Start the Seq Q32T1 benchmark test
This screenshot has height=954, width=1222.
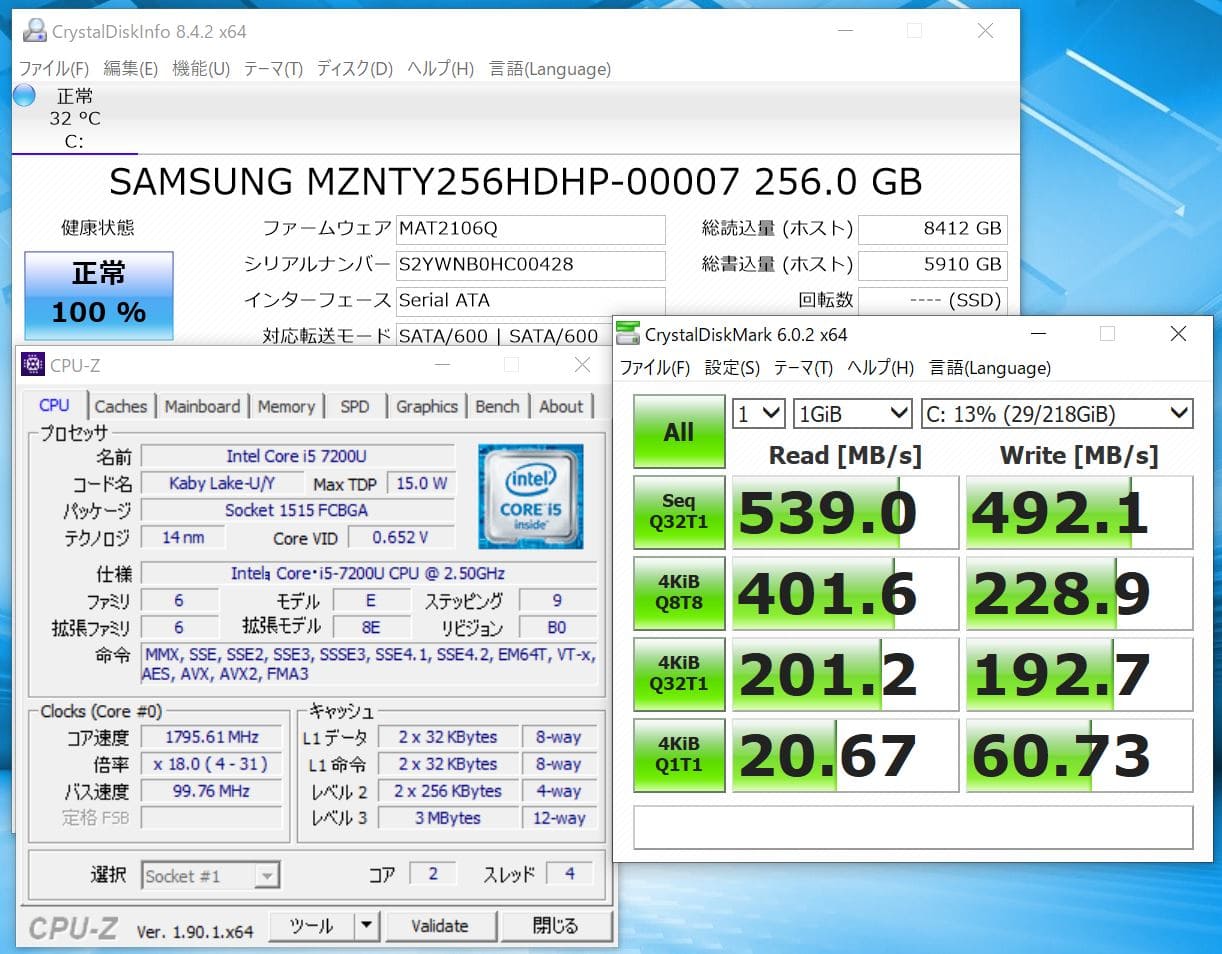(679, 512)
